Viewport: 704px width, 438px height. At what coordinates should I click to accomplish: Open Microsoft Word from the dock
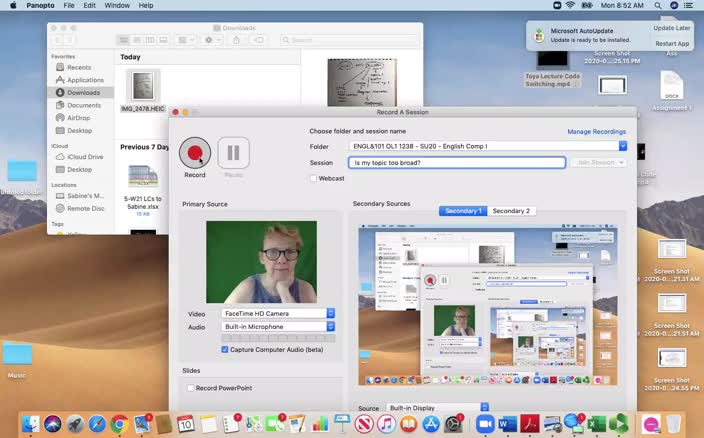tap(508, 424)
